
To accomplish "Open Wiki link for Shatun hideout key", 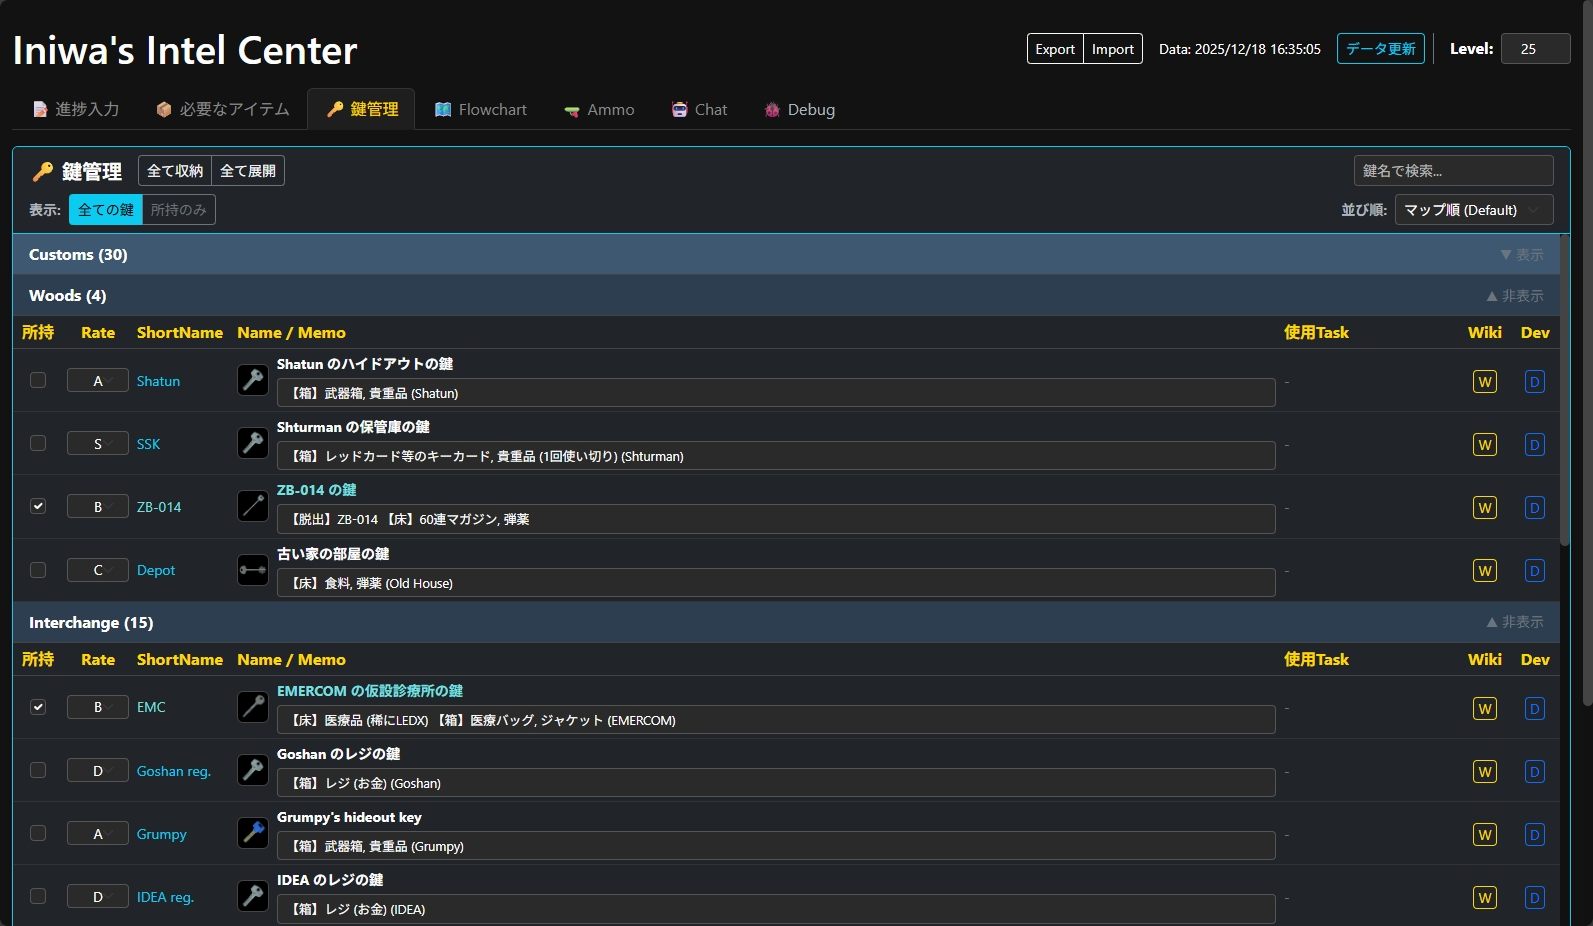I will [1484, 382].
